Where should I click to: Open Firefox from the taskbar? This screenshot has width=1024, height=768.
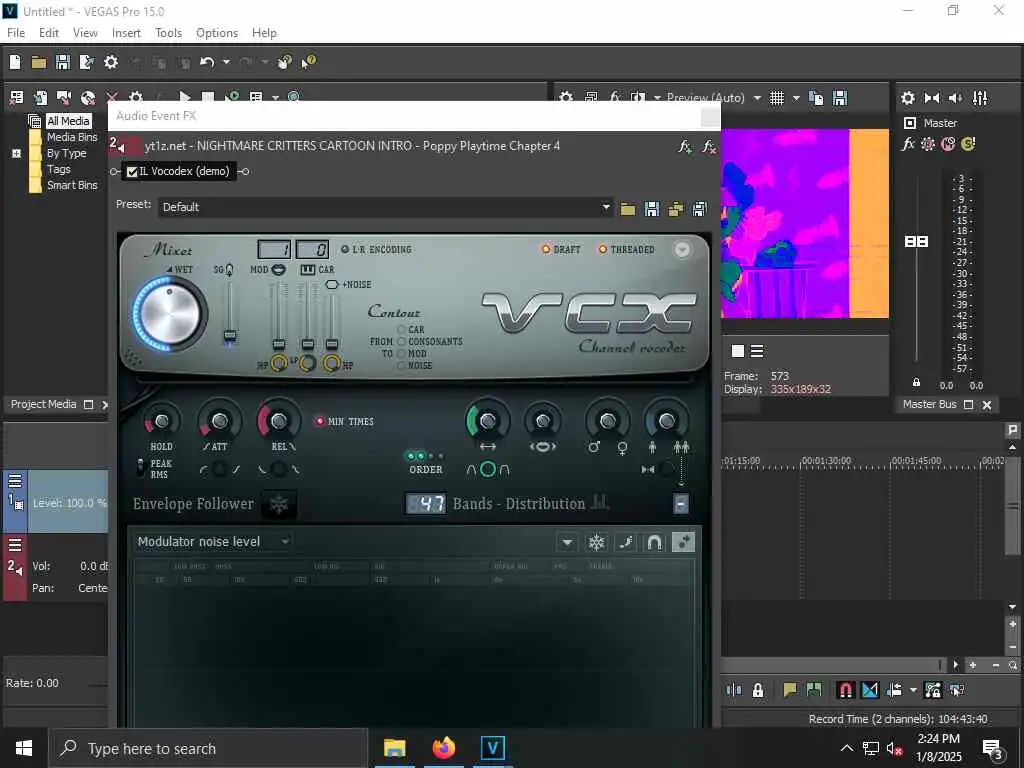pos(443,748)
